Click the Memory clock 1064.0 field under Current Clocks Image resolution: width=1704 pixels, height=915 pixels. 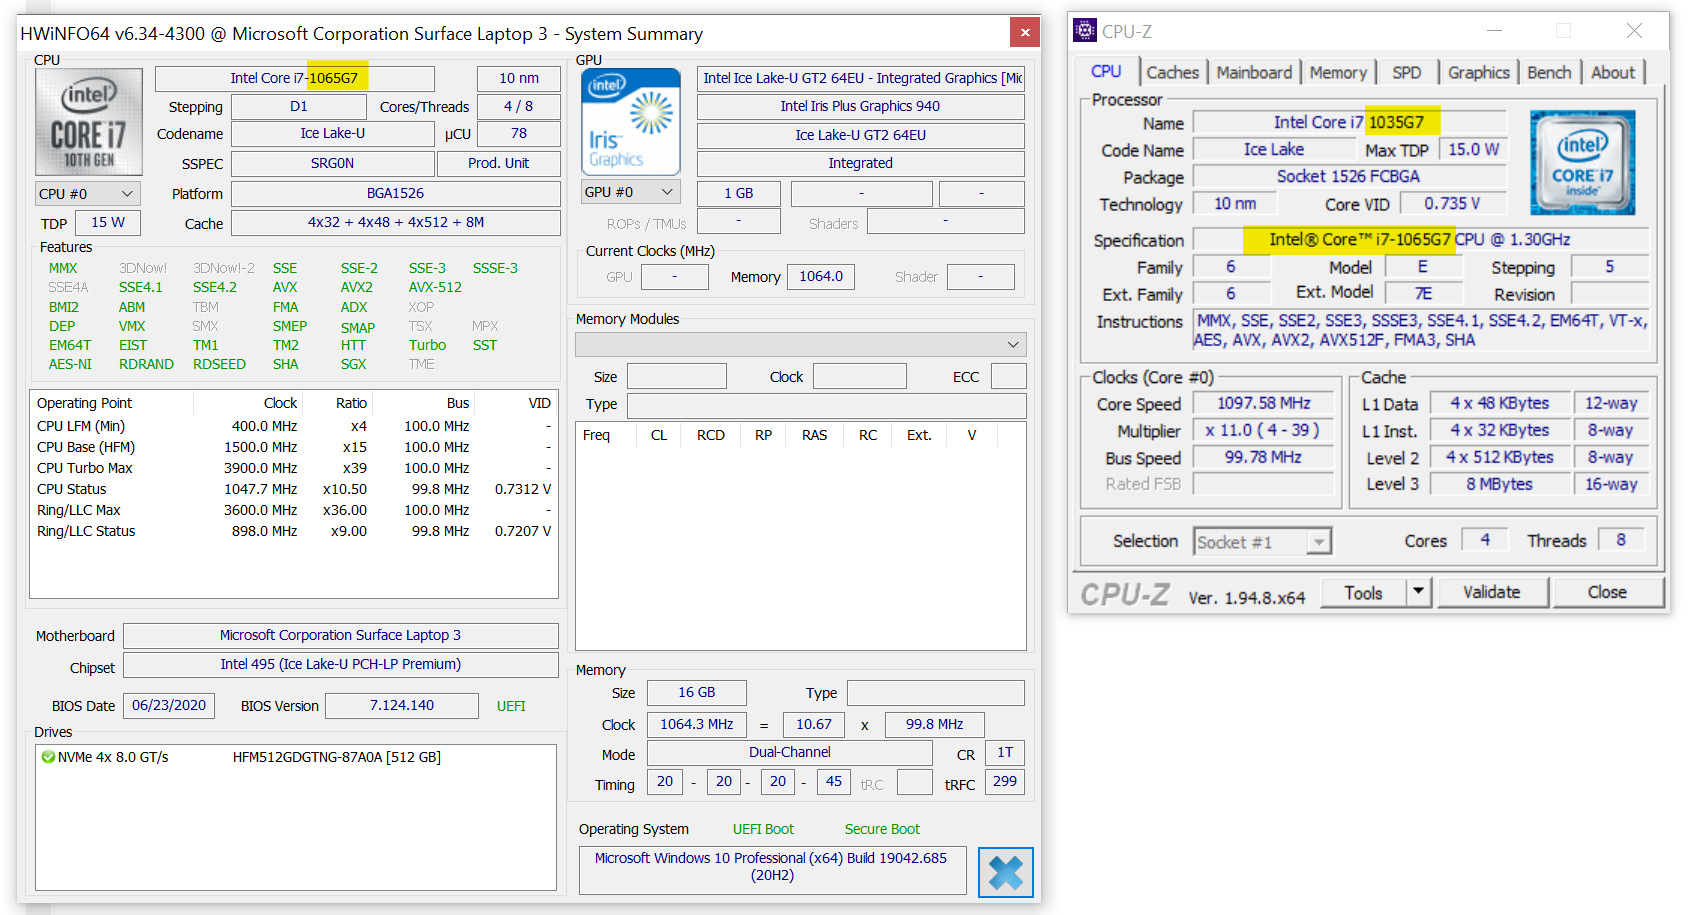821,277
